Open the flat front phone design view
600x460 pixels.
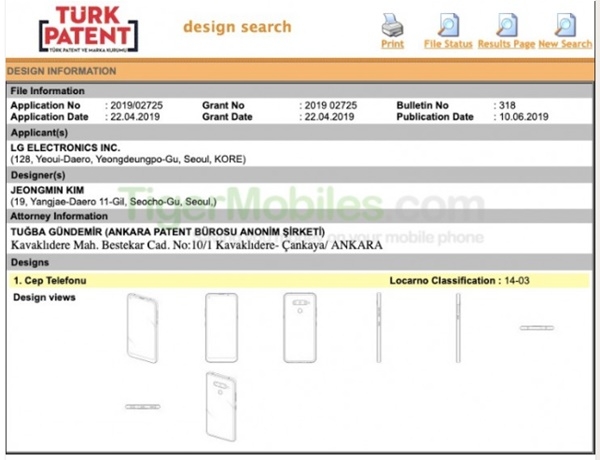tap(221, 328)
